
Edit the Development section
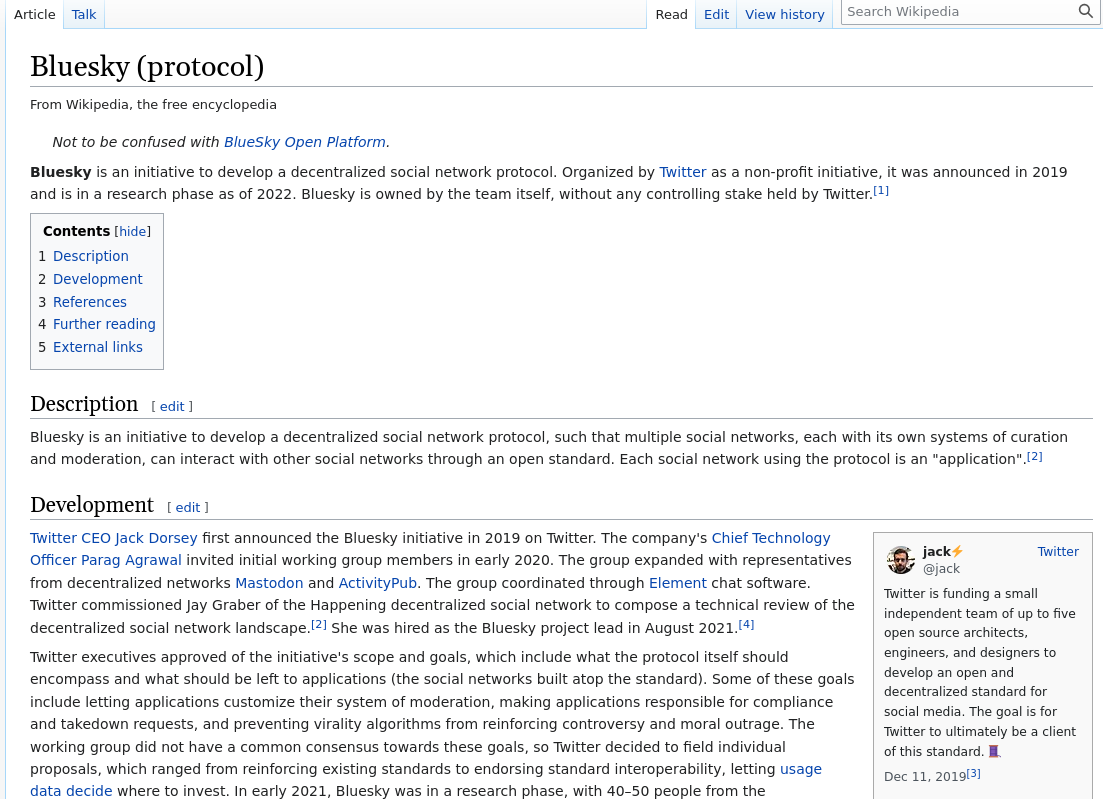[187, 508]
